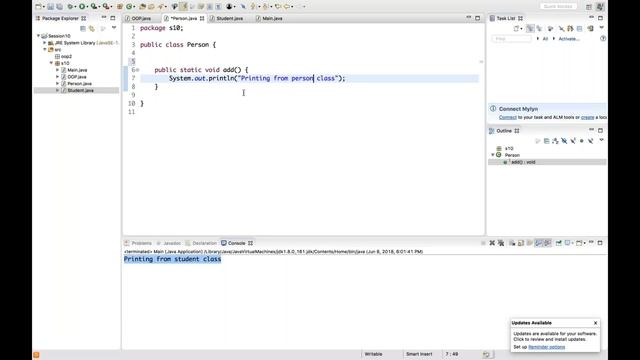Select Person.java in the Package Explorer

(79, 84)
